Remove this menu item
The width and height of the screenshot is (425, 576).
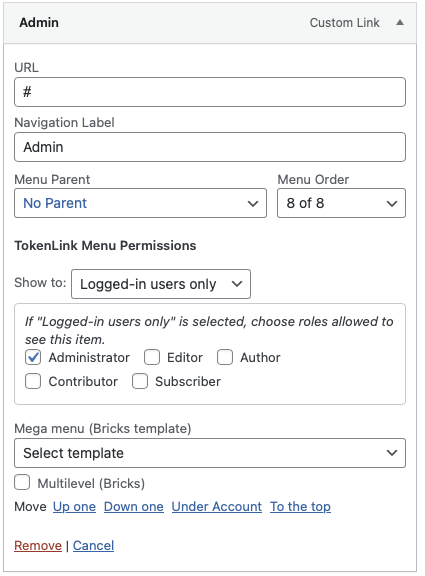click(x=38, y=546)
